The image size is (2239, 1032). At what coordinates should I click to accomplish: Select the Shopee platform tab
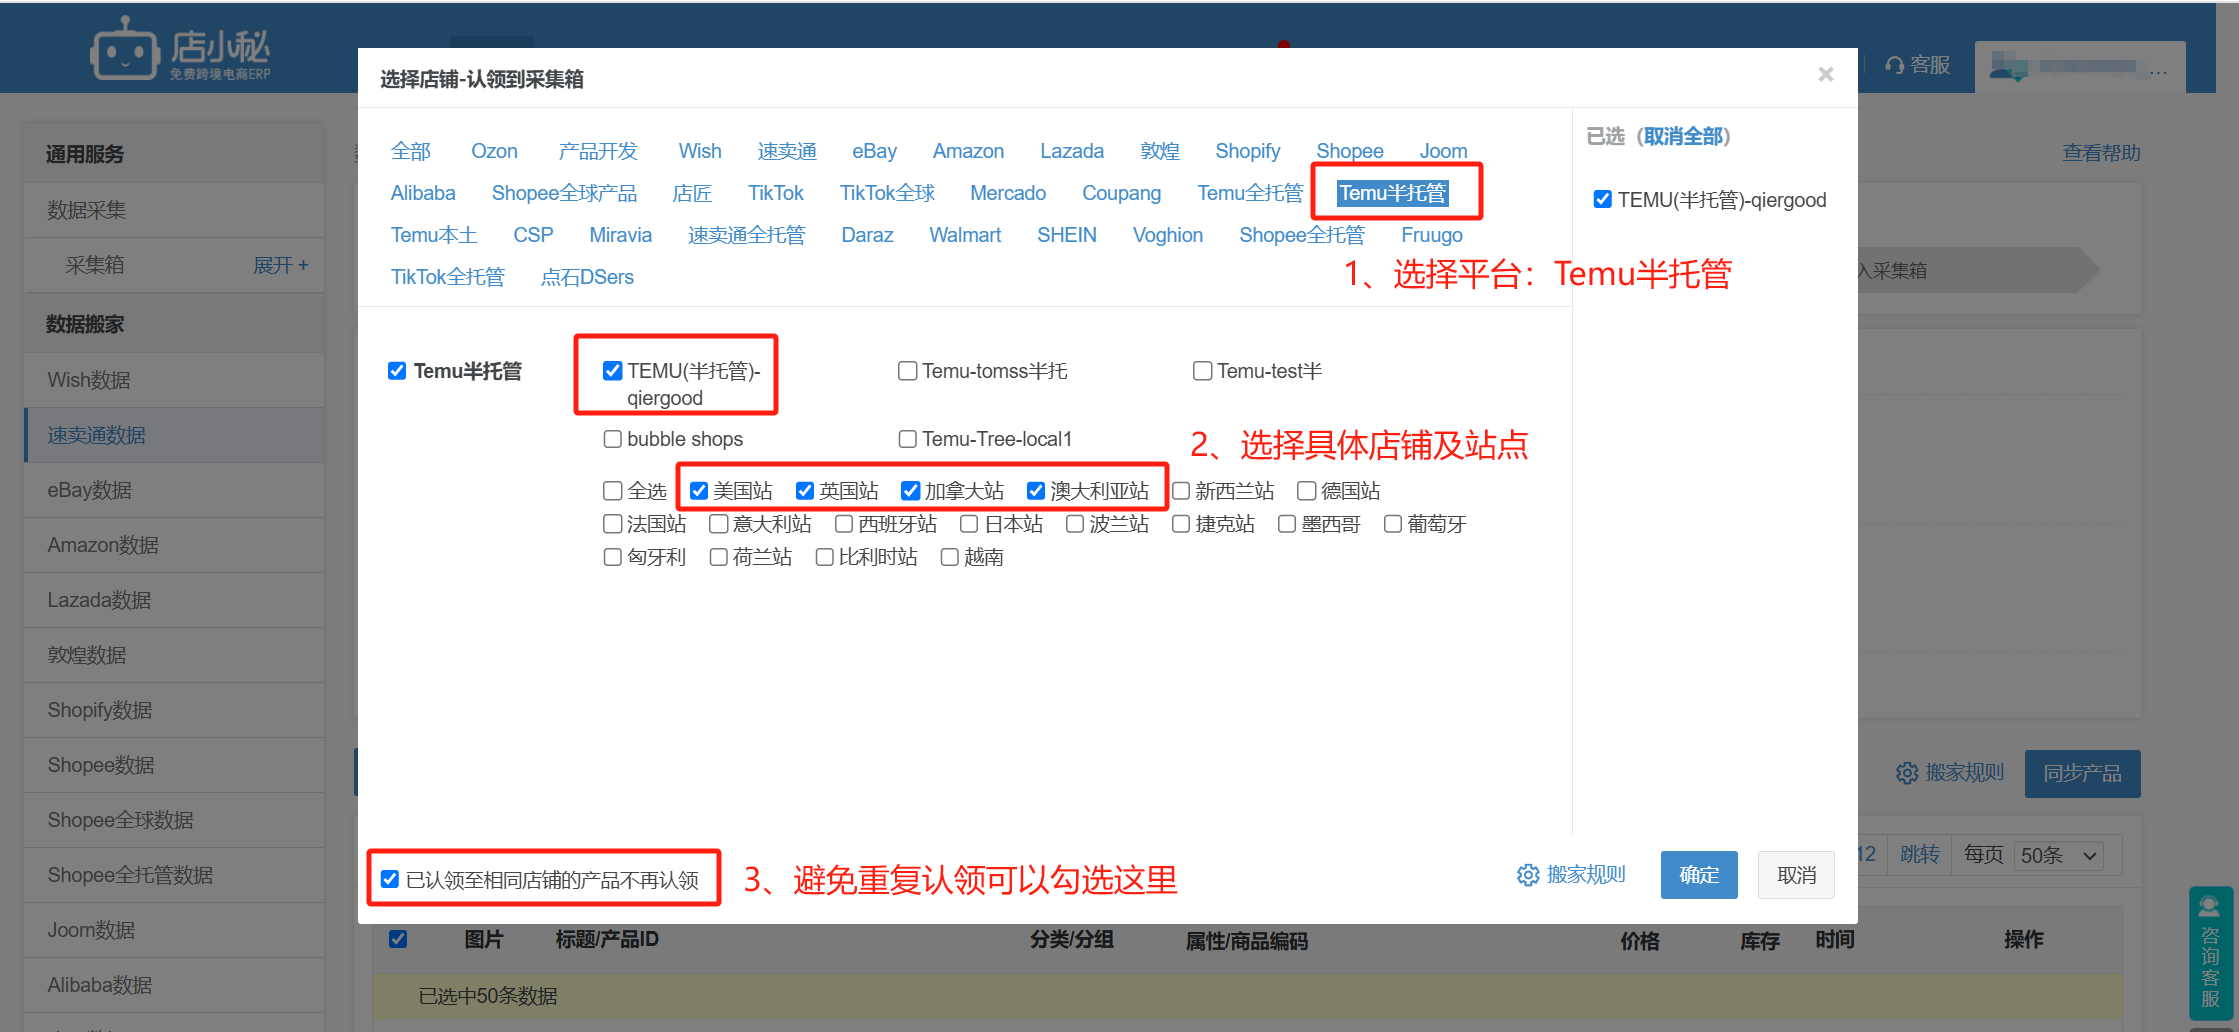[x=1349, y=151]
